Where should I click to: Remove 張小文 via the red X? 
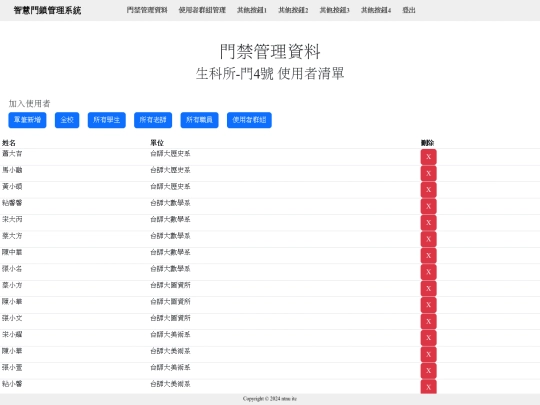click(428, 321)
